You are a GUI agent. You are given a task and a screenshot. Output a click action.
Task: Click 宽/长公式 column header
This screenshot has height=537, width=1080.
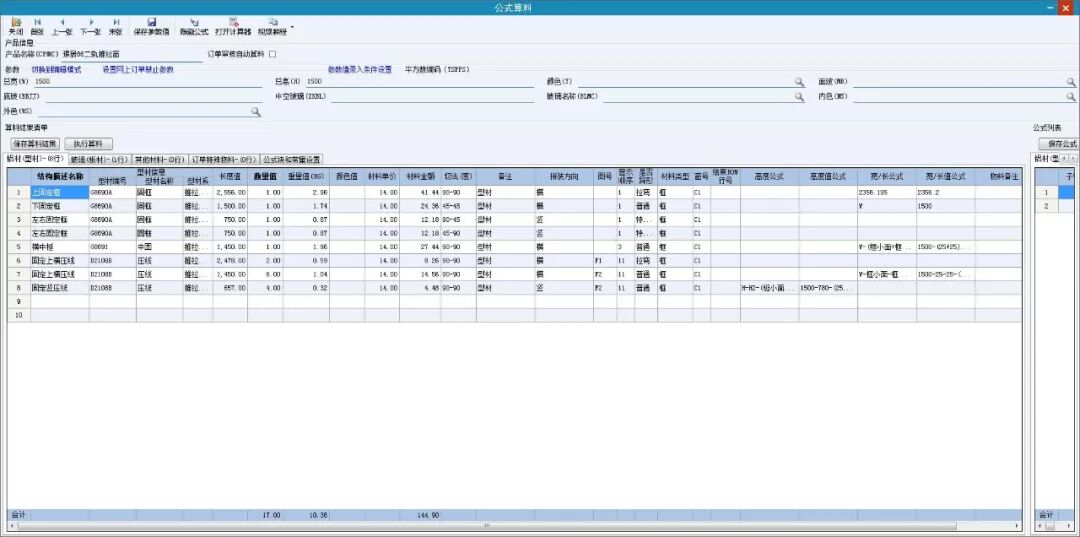coord(886,176)
